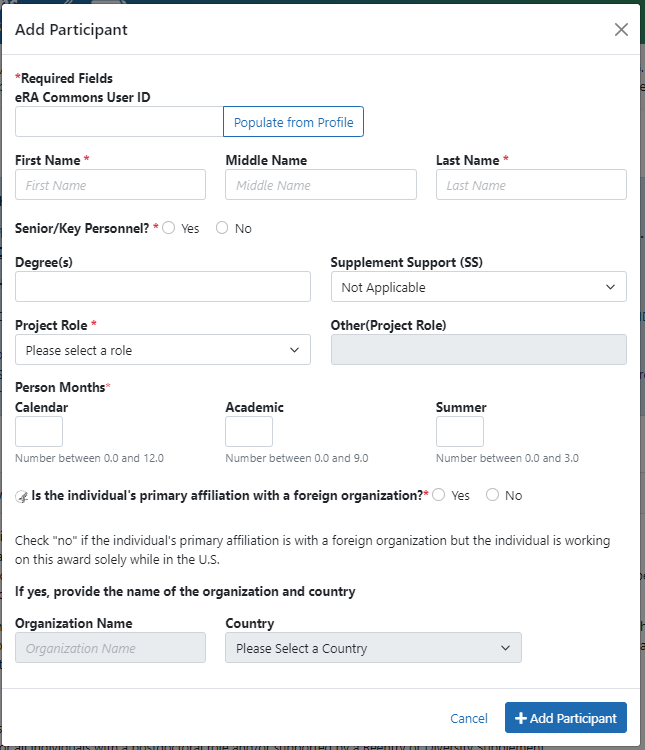Choose No for foreign organization affiliation
The image size is (645, 750).
493,495
